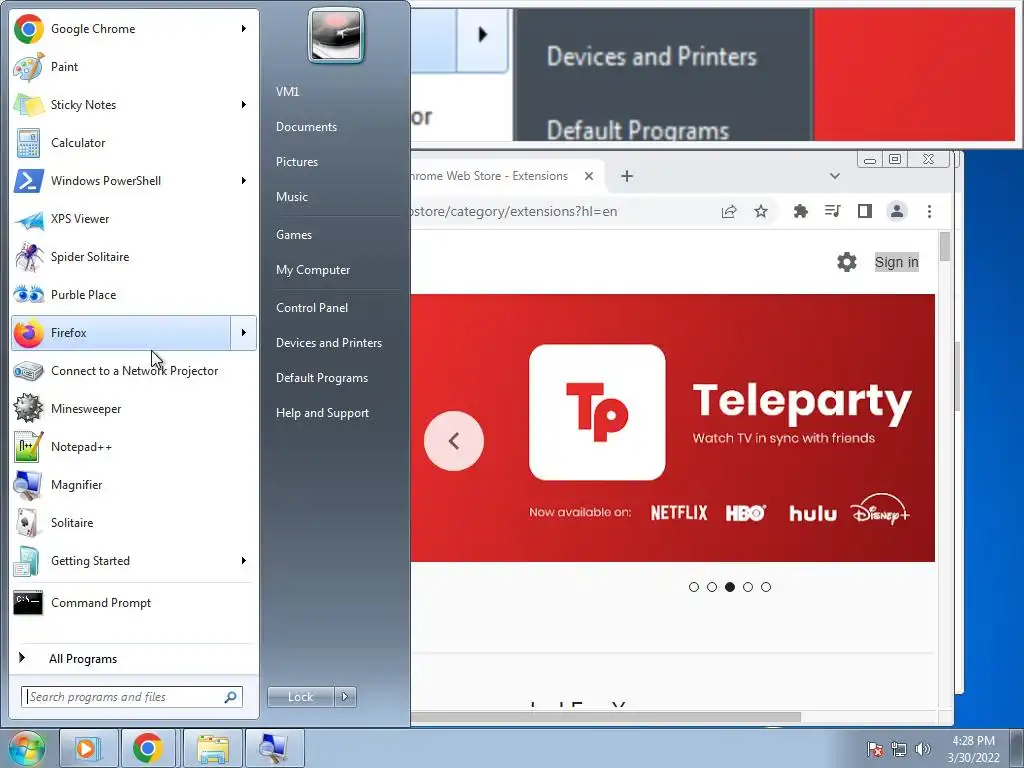Viewport: 1024px width, 768px height.
Task: Click Sign in on Web Store
Action: tap(897, 262)
